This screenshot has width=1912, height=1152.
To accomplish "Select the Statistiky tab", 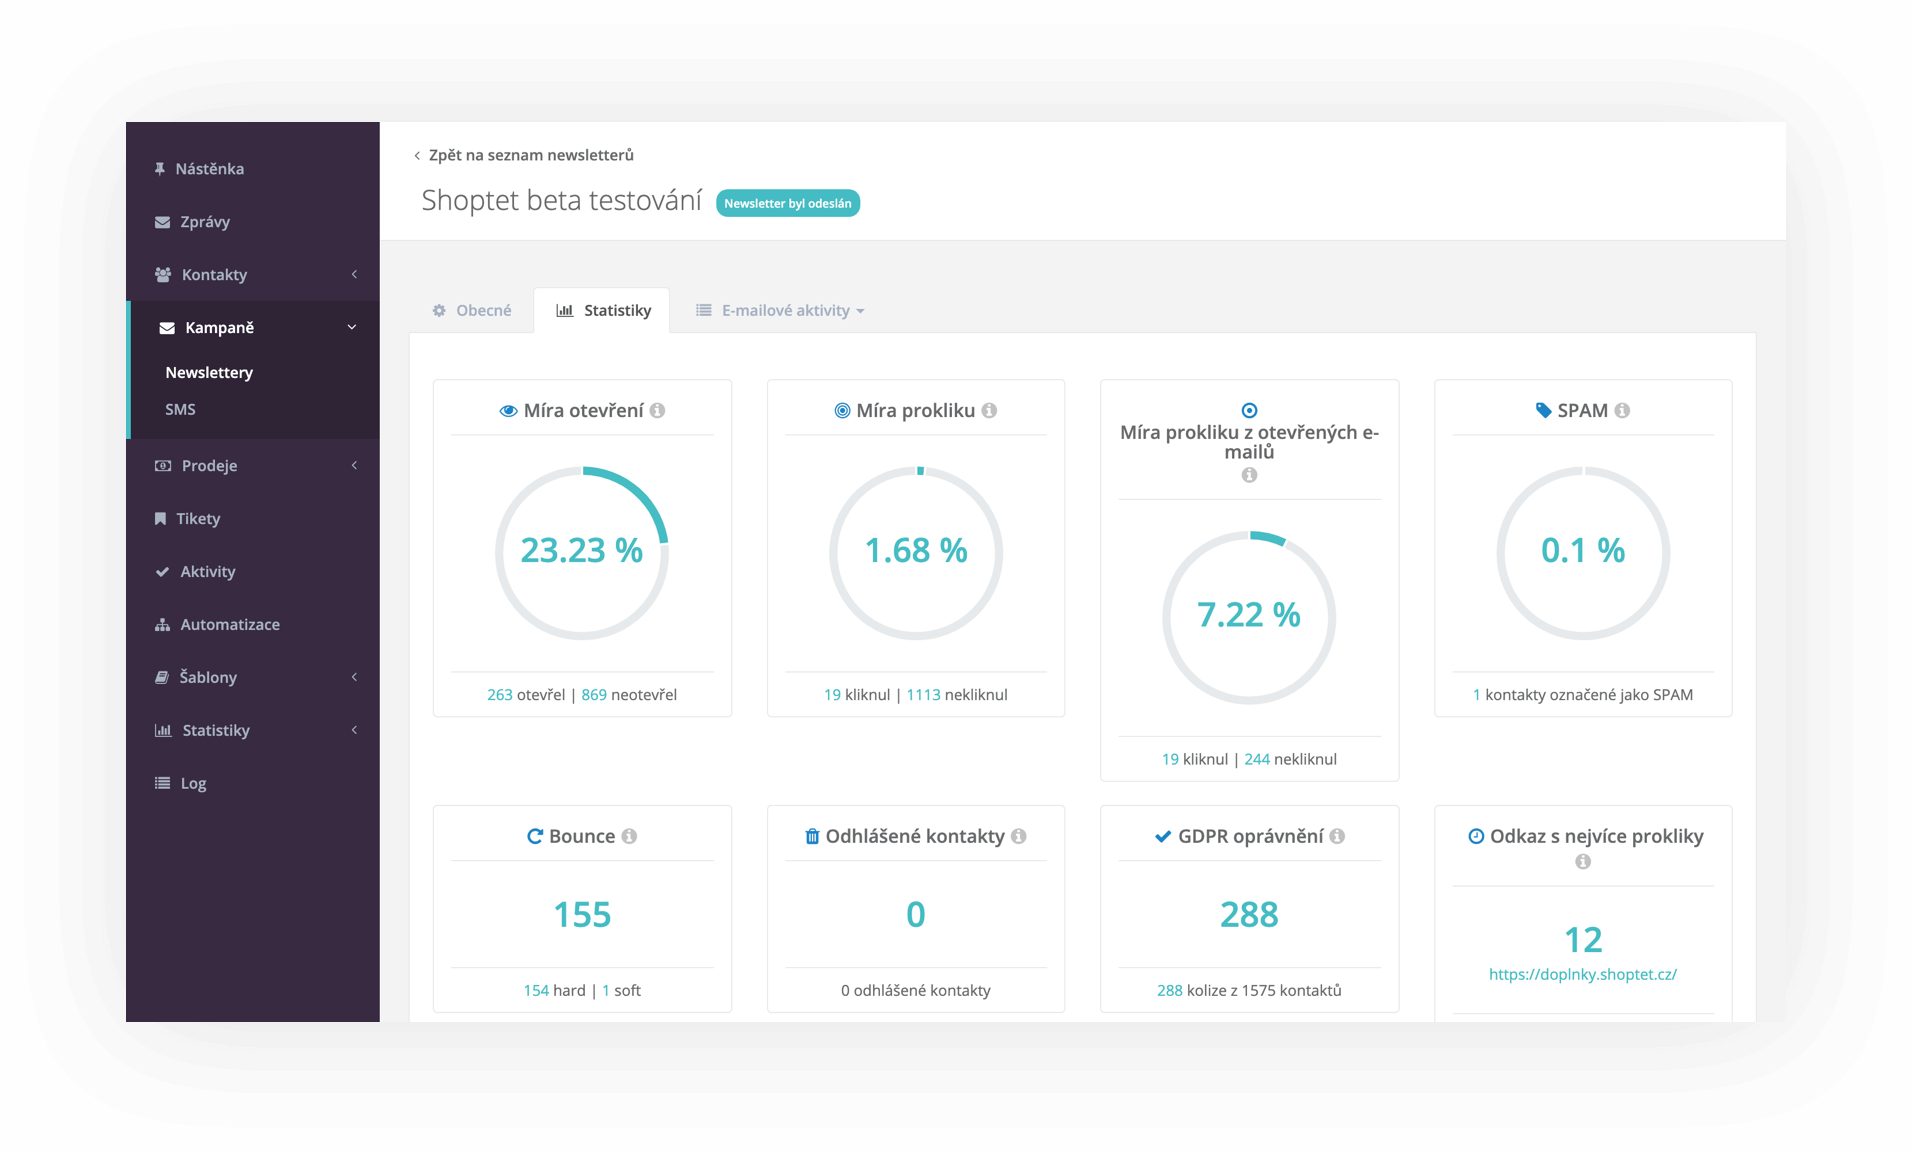I will point(603,311).
